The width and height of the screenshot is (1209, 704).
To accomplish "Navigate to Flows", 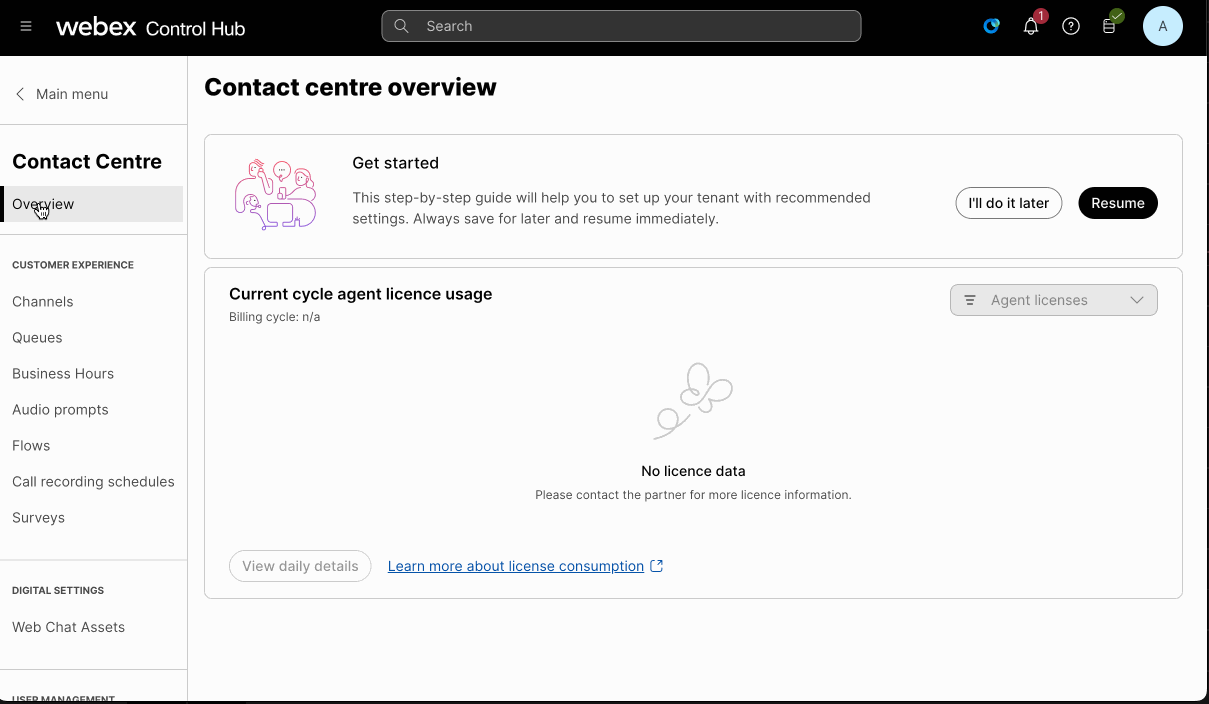I will click(x=31, y=446).
